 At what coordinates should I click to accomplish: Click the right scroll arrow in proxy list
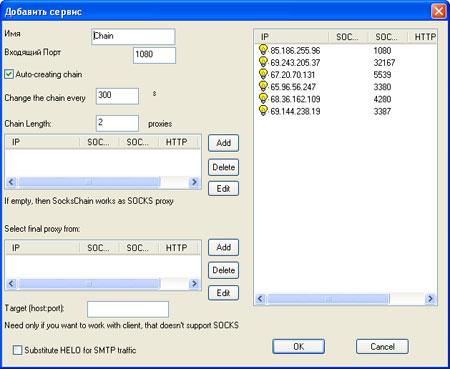[x=431, y=299]
